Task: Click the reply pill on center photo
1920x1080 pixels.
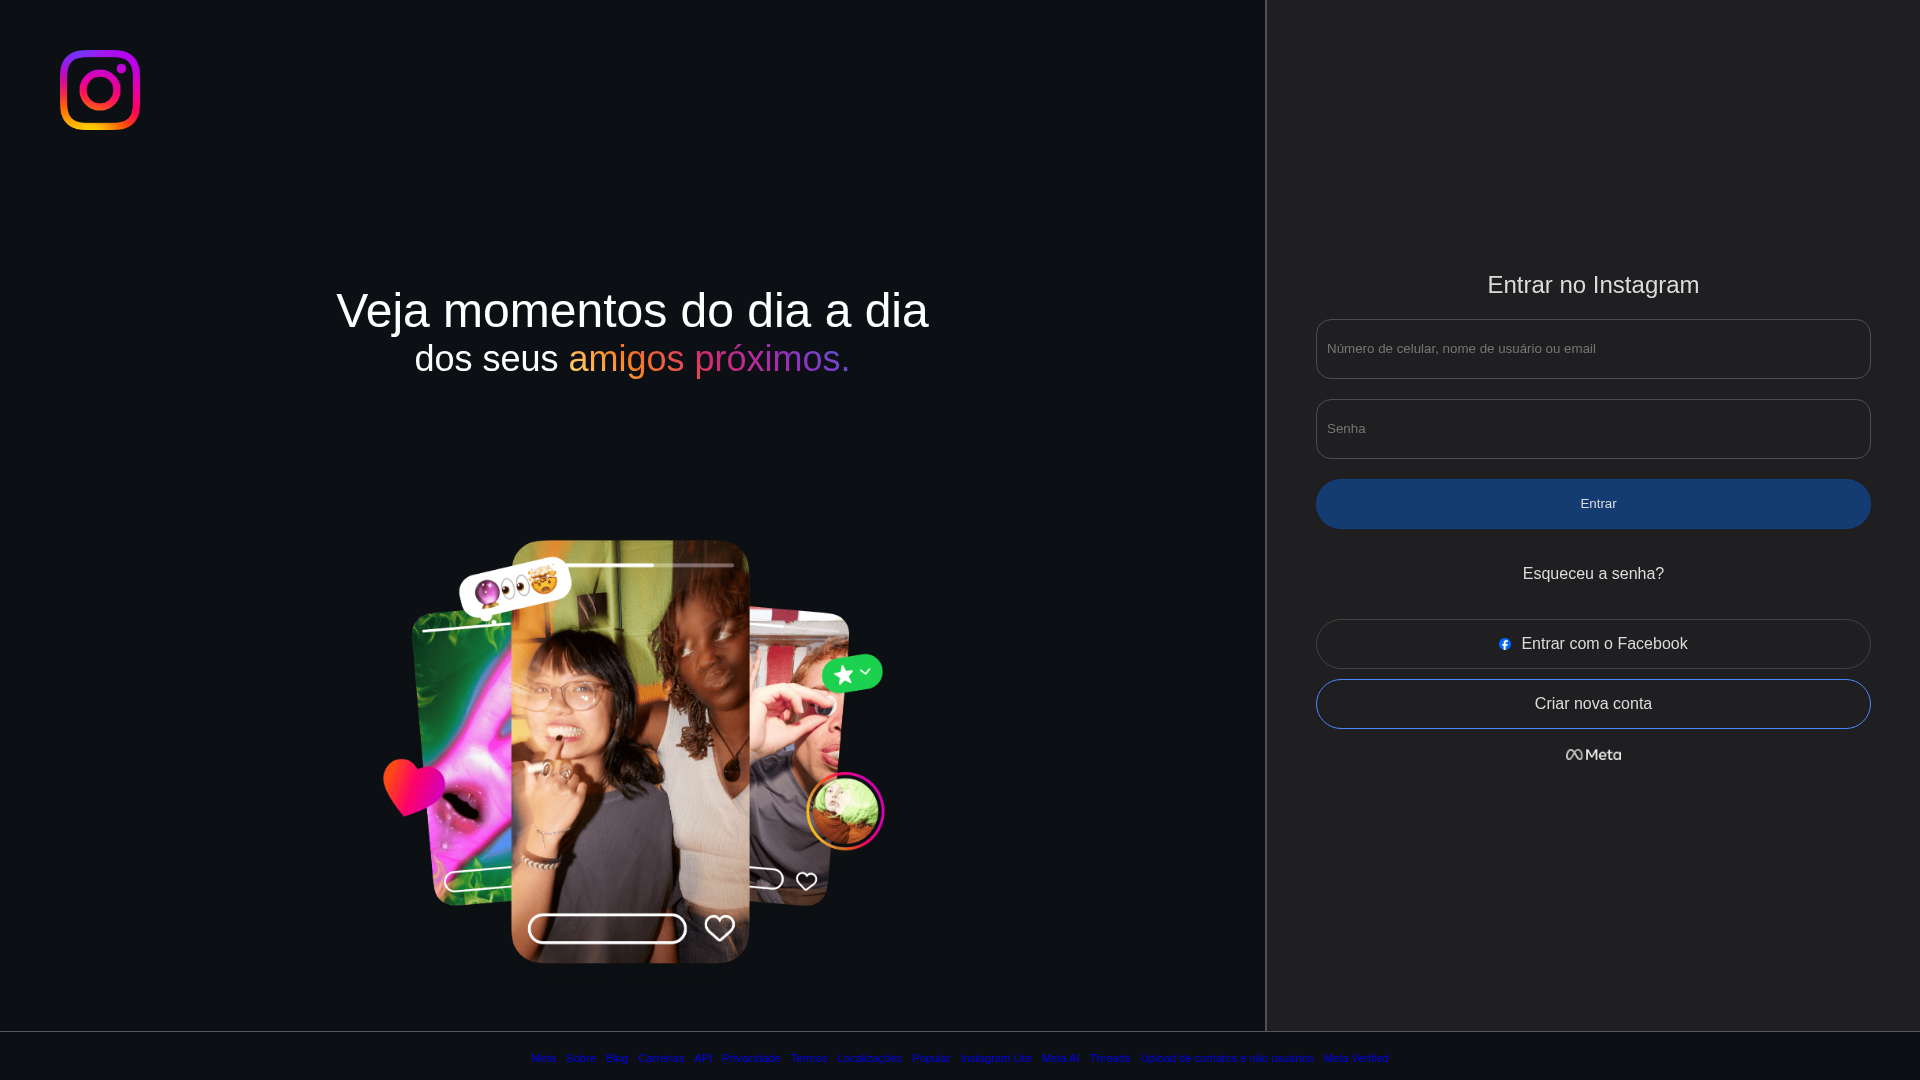Action: click(x=607, y=929)
